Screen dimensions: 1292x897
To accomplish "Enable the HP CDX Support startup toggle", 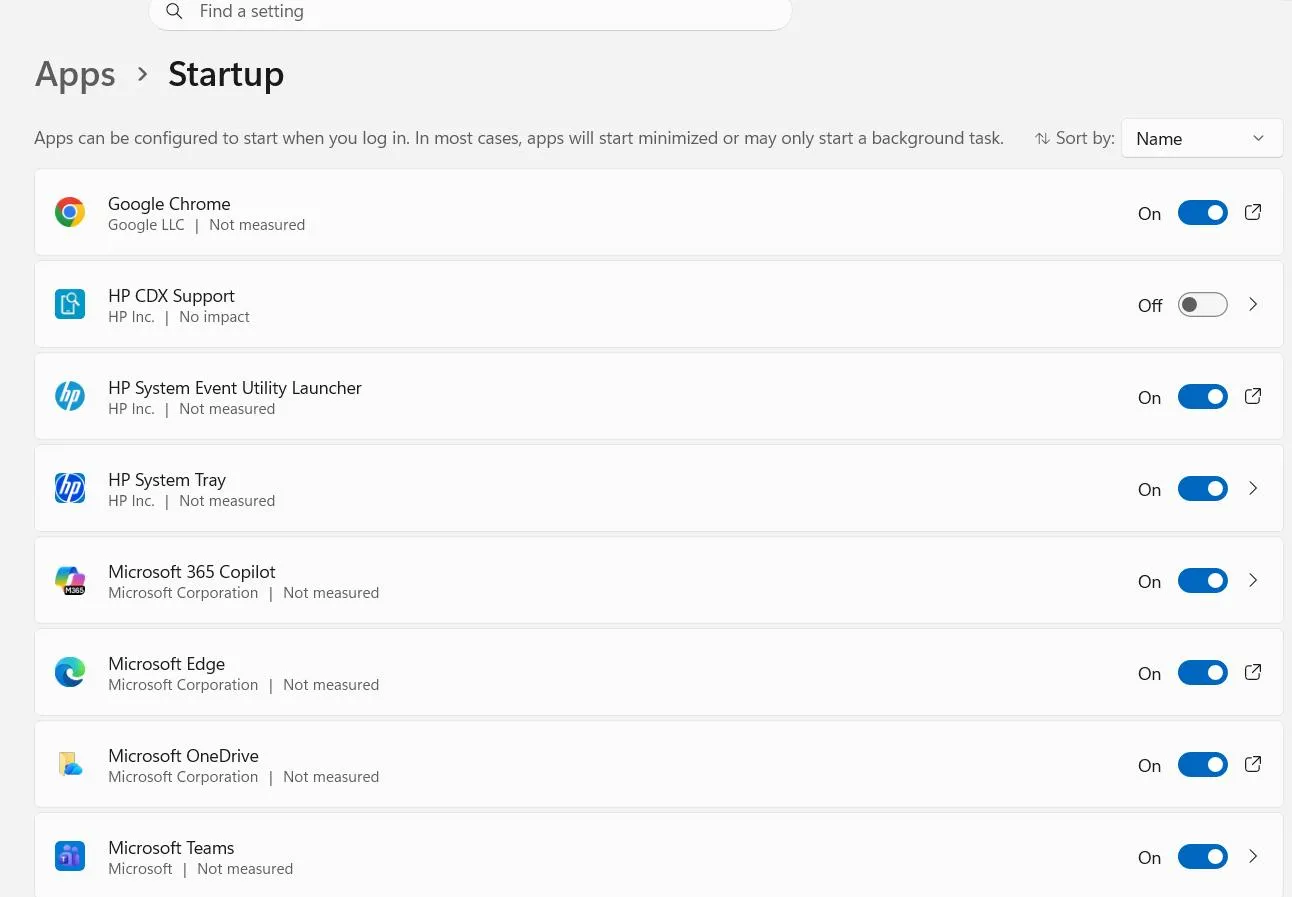I will [1203, 305].
